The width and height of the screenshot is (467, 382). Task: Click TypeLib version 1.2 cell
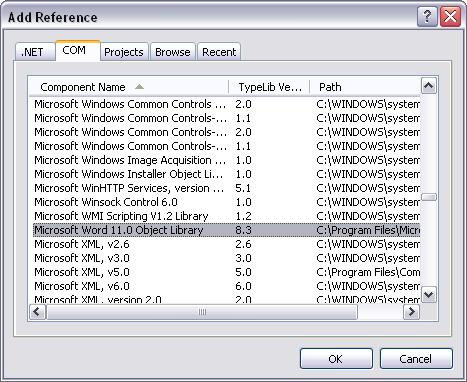(x=243, y=216)
